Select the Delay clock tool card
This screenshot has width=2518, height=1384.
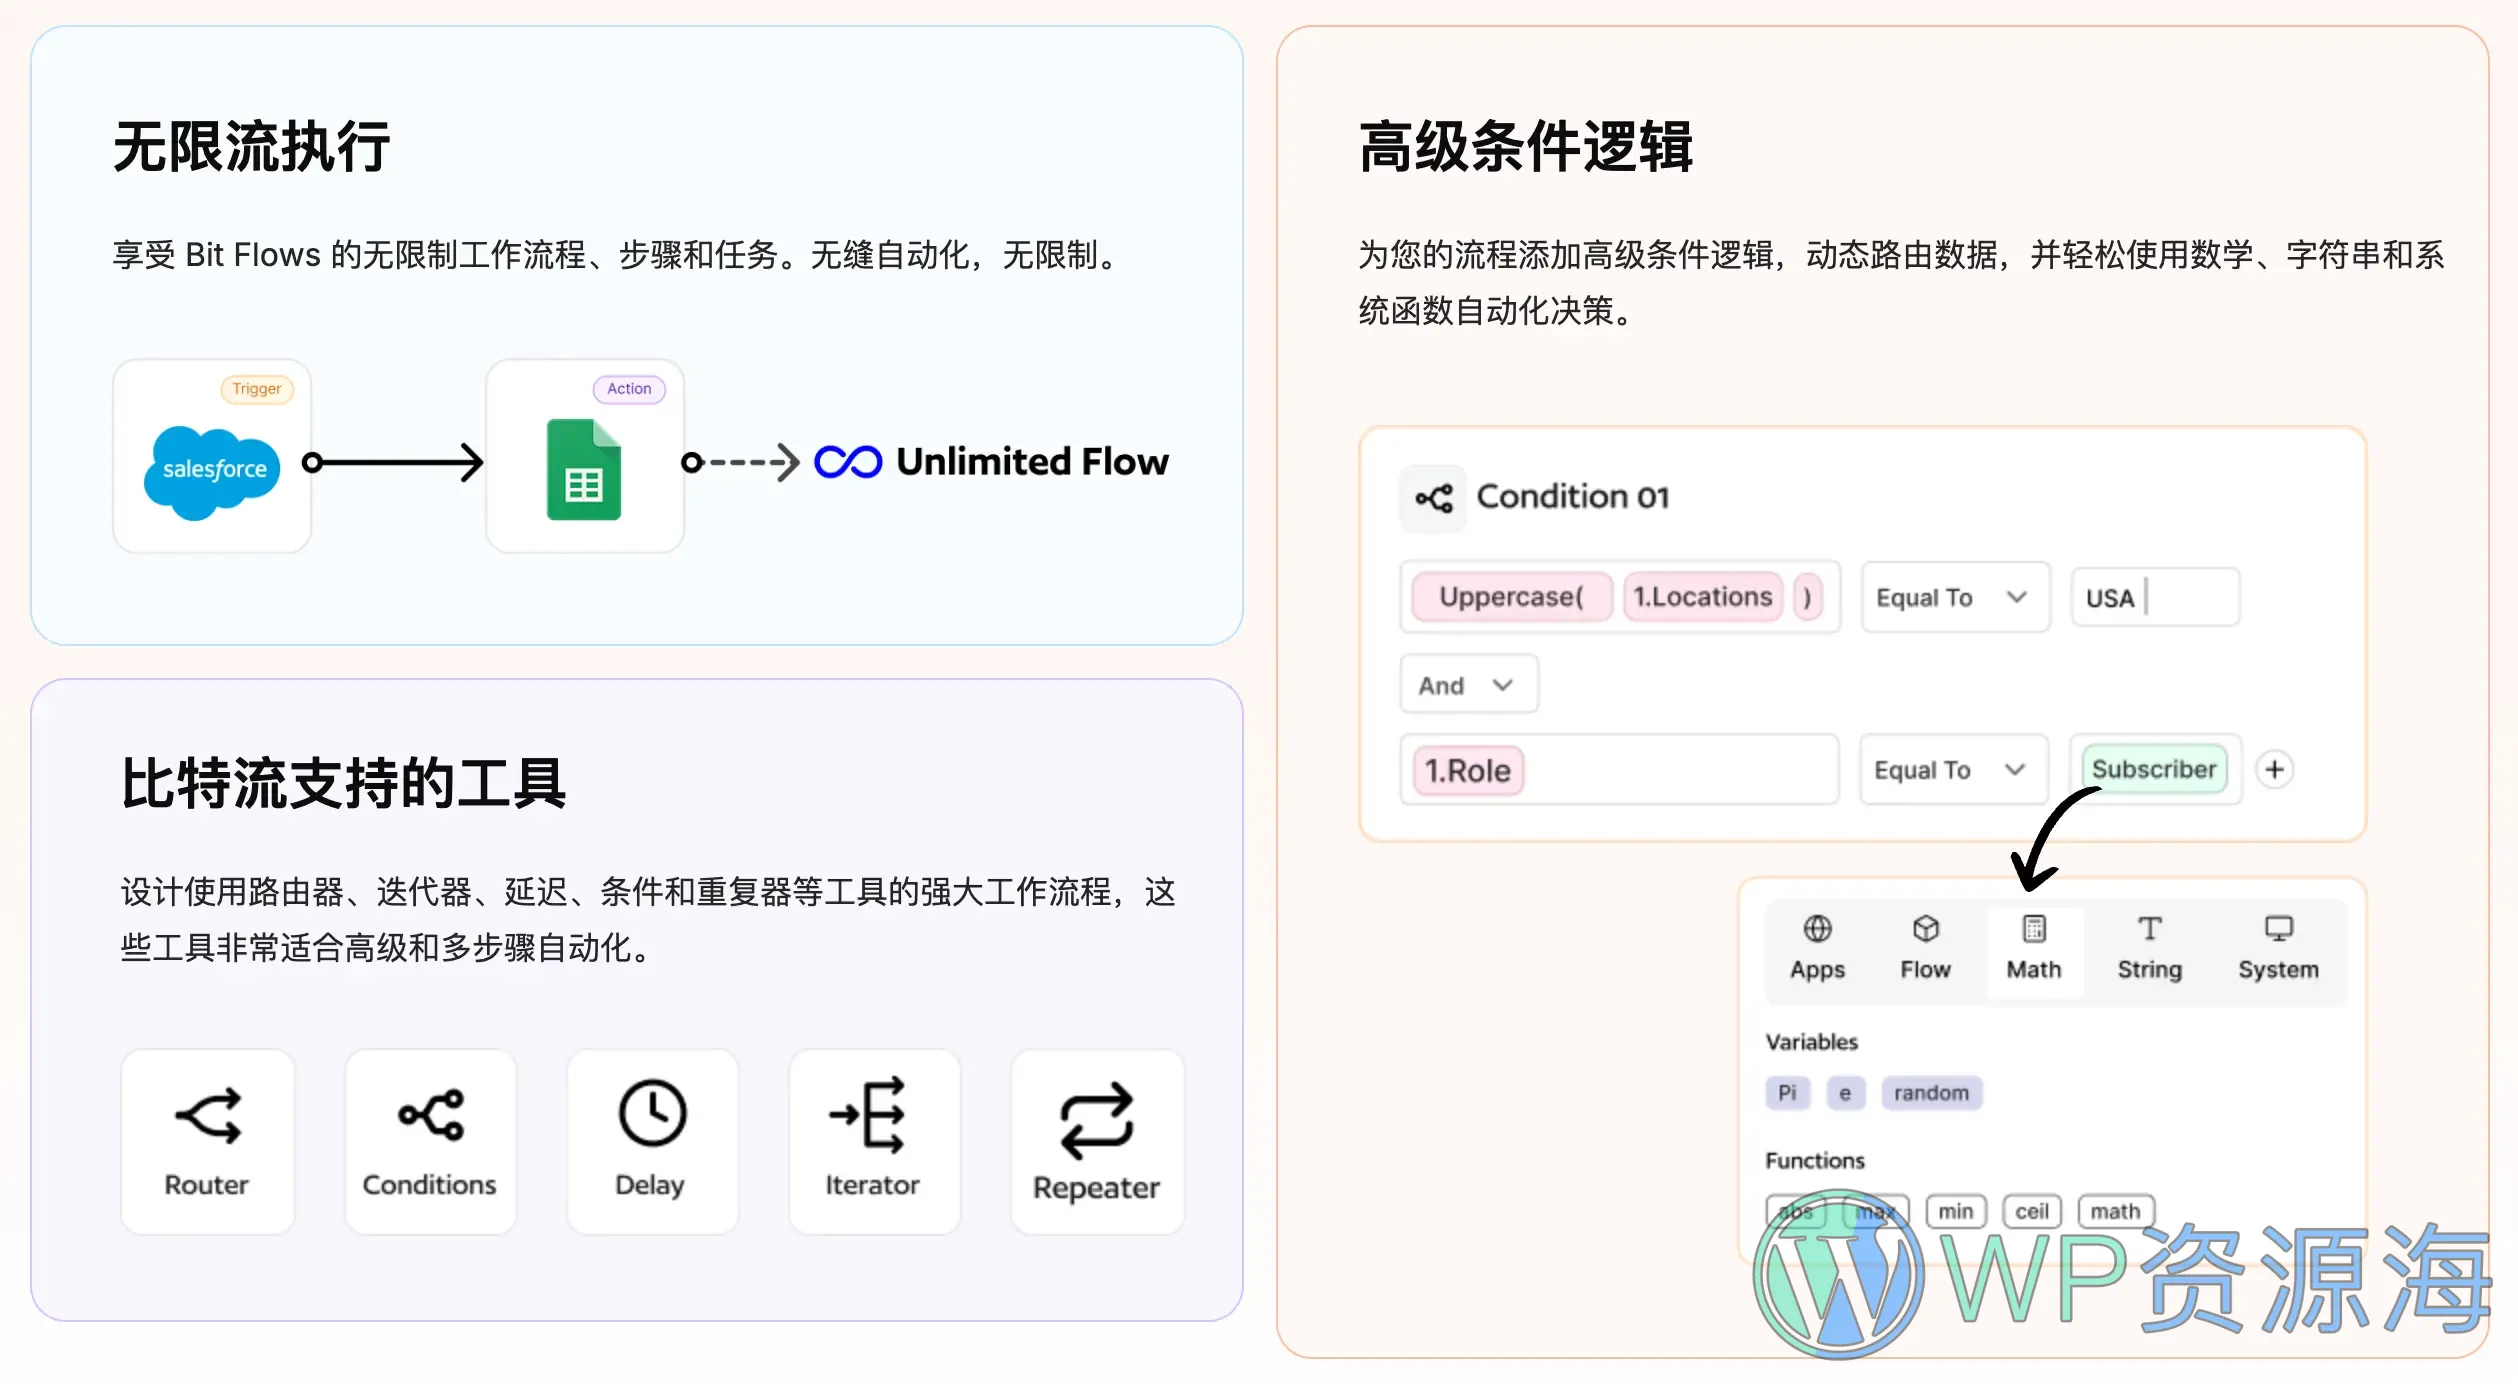(x=652, y=1141)
